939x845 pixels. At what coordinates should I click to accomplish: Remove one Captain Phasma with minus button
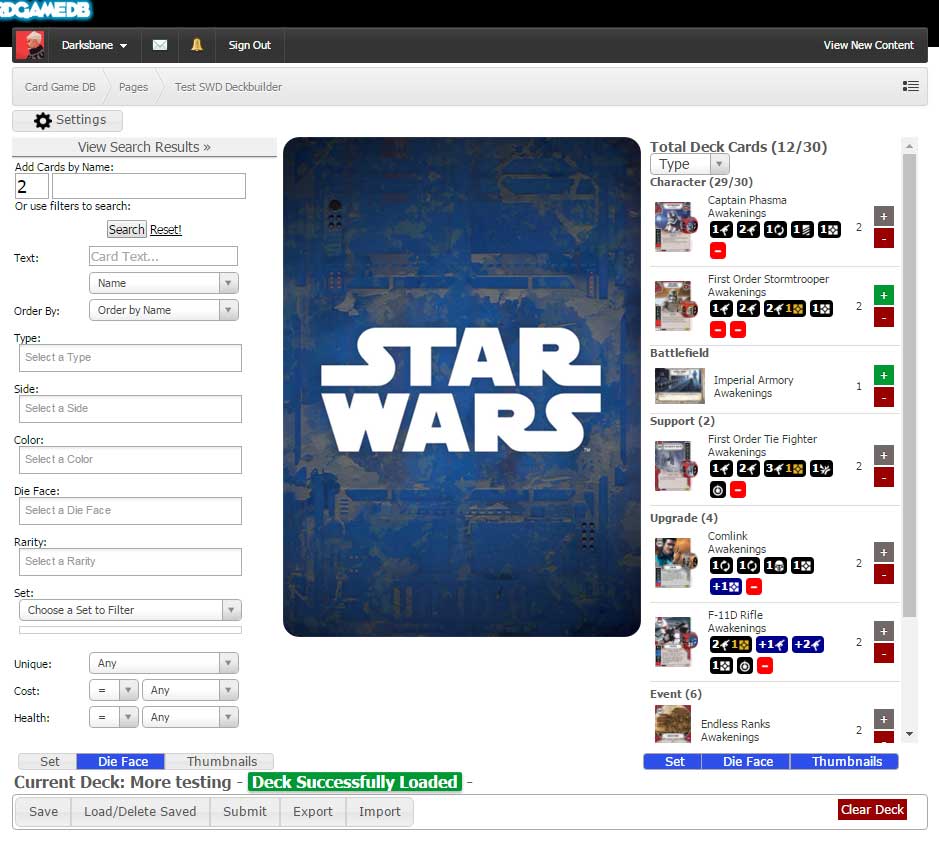click(x=883, y=238)
